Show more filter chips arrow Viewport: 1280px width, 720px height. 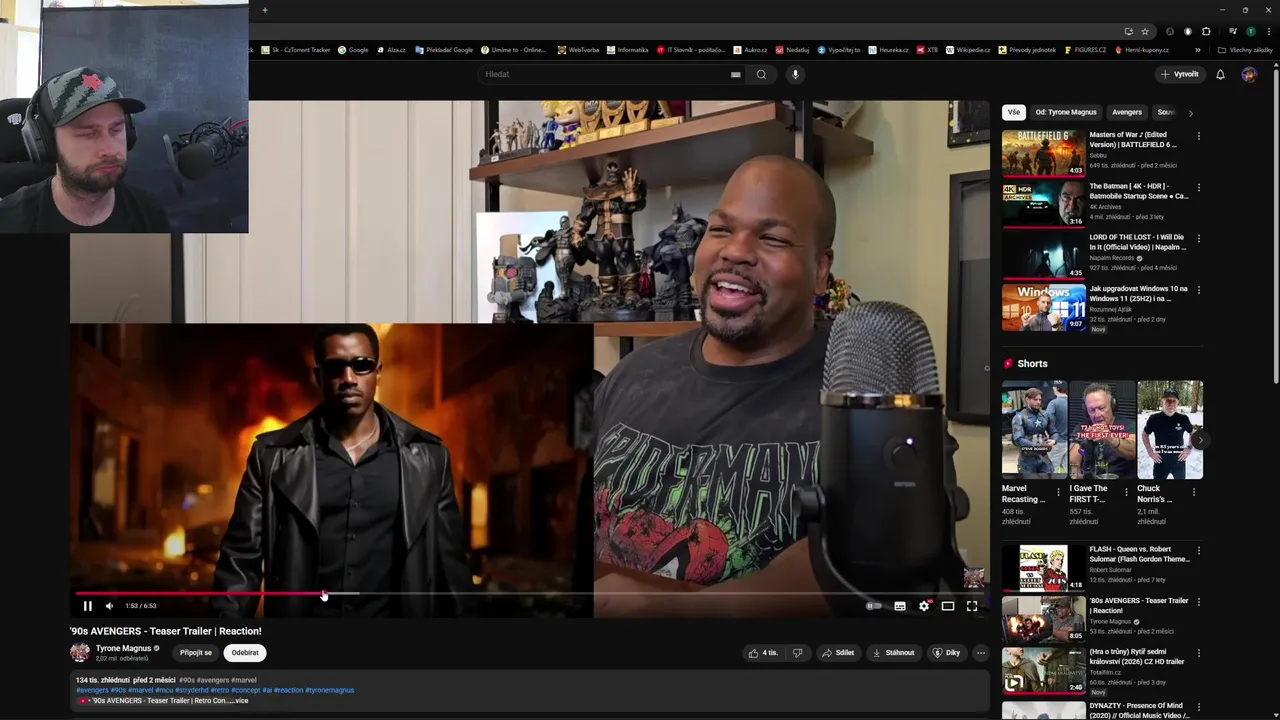1190,113
